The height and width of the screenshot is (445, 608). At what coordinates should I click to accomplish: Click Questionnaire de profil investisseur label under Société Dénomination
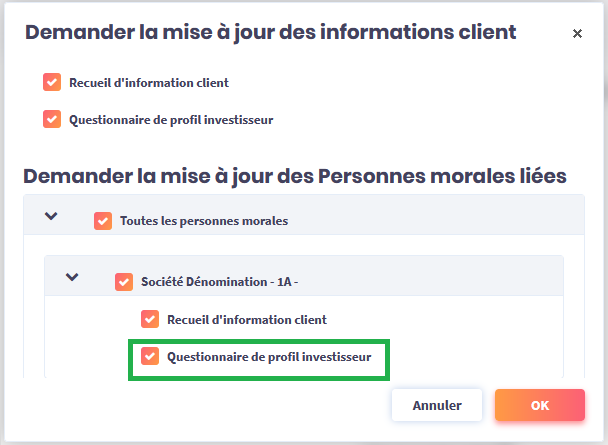[x=269, y=356]
